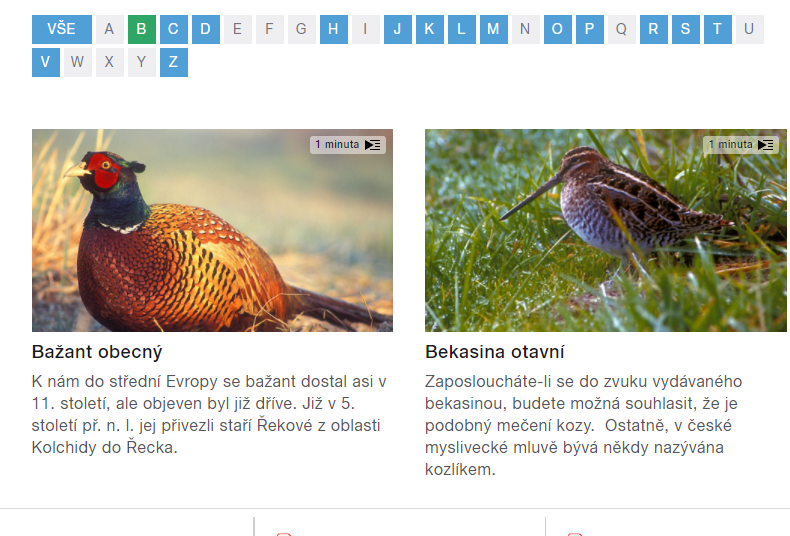Click the playlist icon on pheasant thumbnail
This screenshot has height=536, width=790.
click(x=373, y=145)
